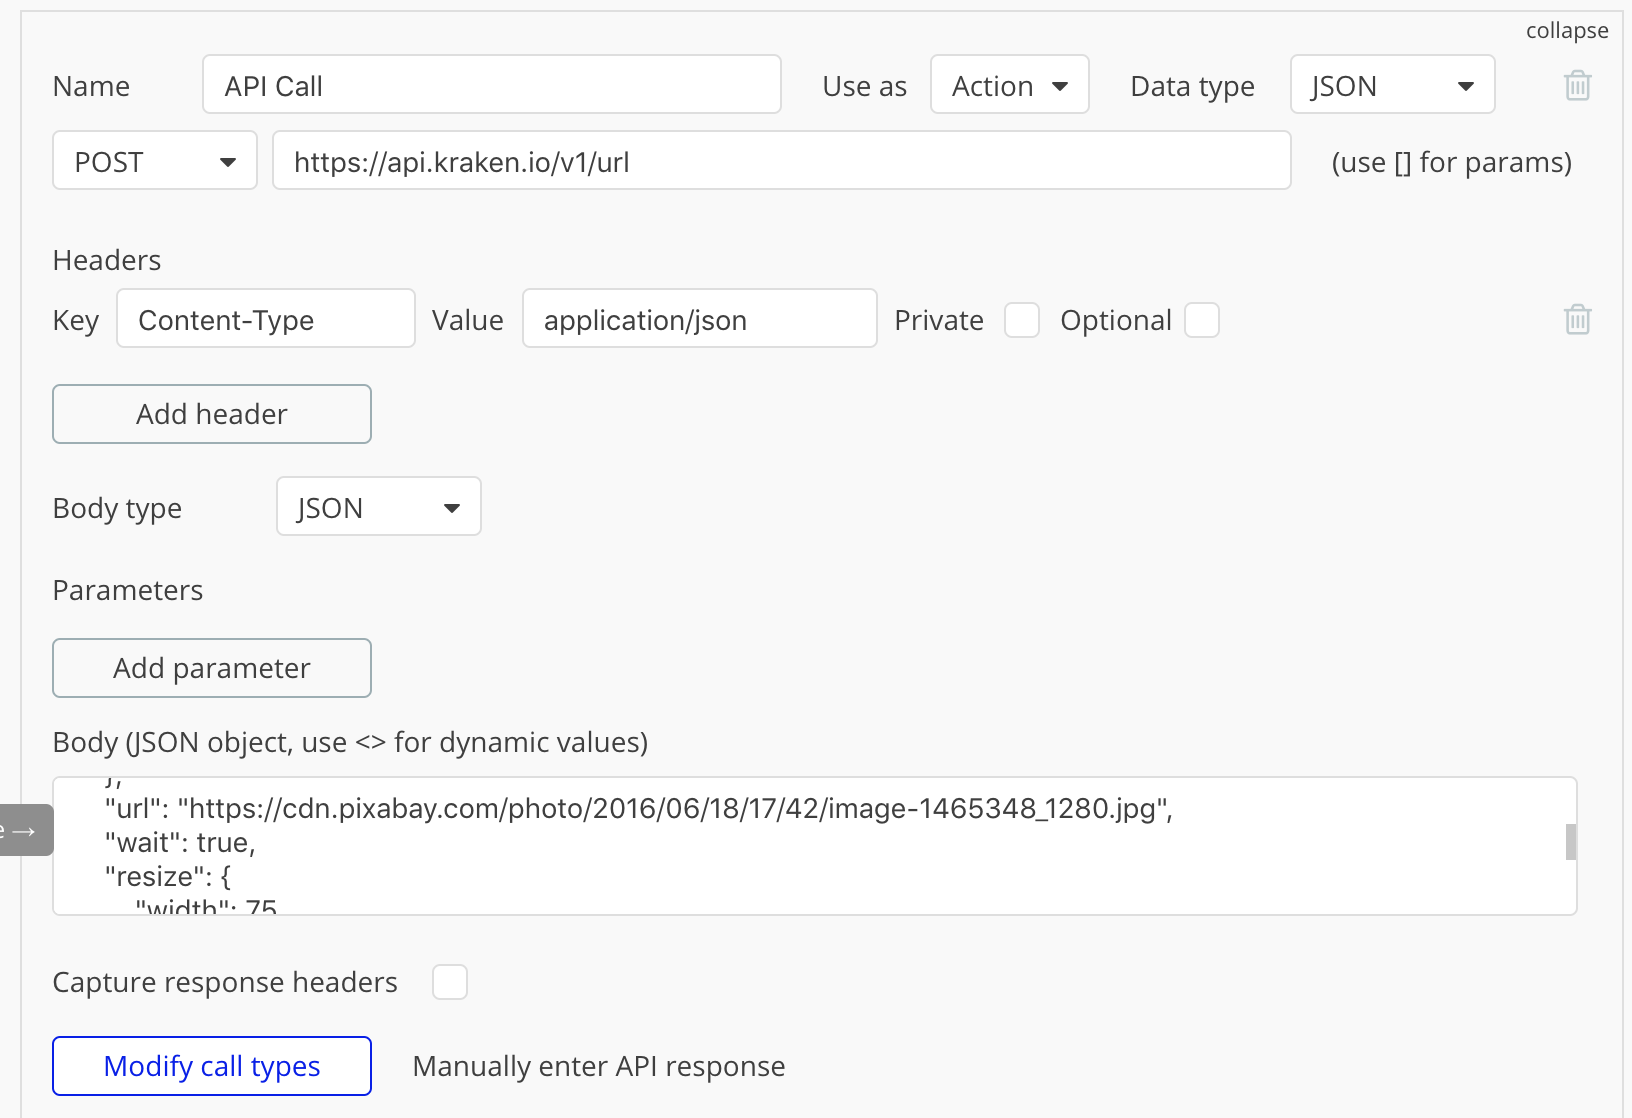1632x1118 pixels.
Task: Collapse the API call panel
Action: pos(1566,31)
